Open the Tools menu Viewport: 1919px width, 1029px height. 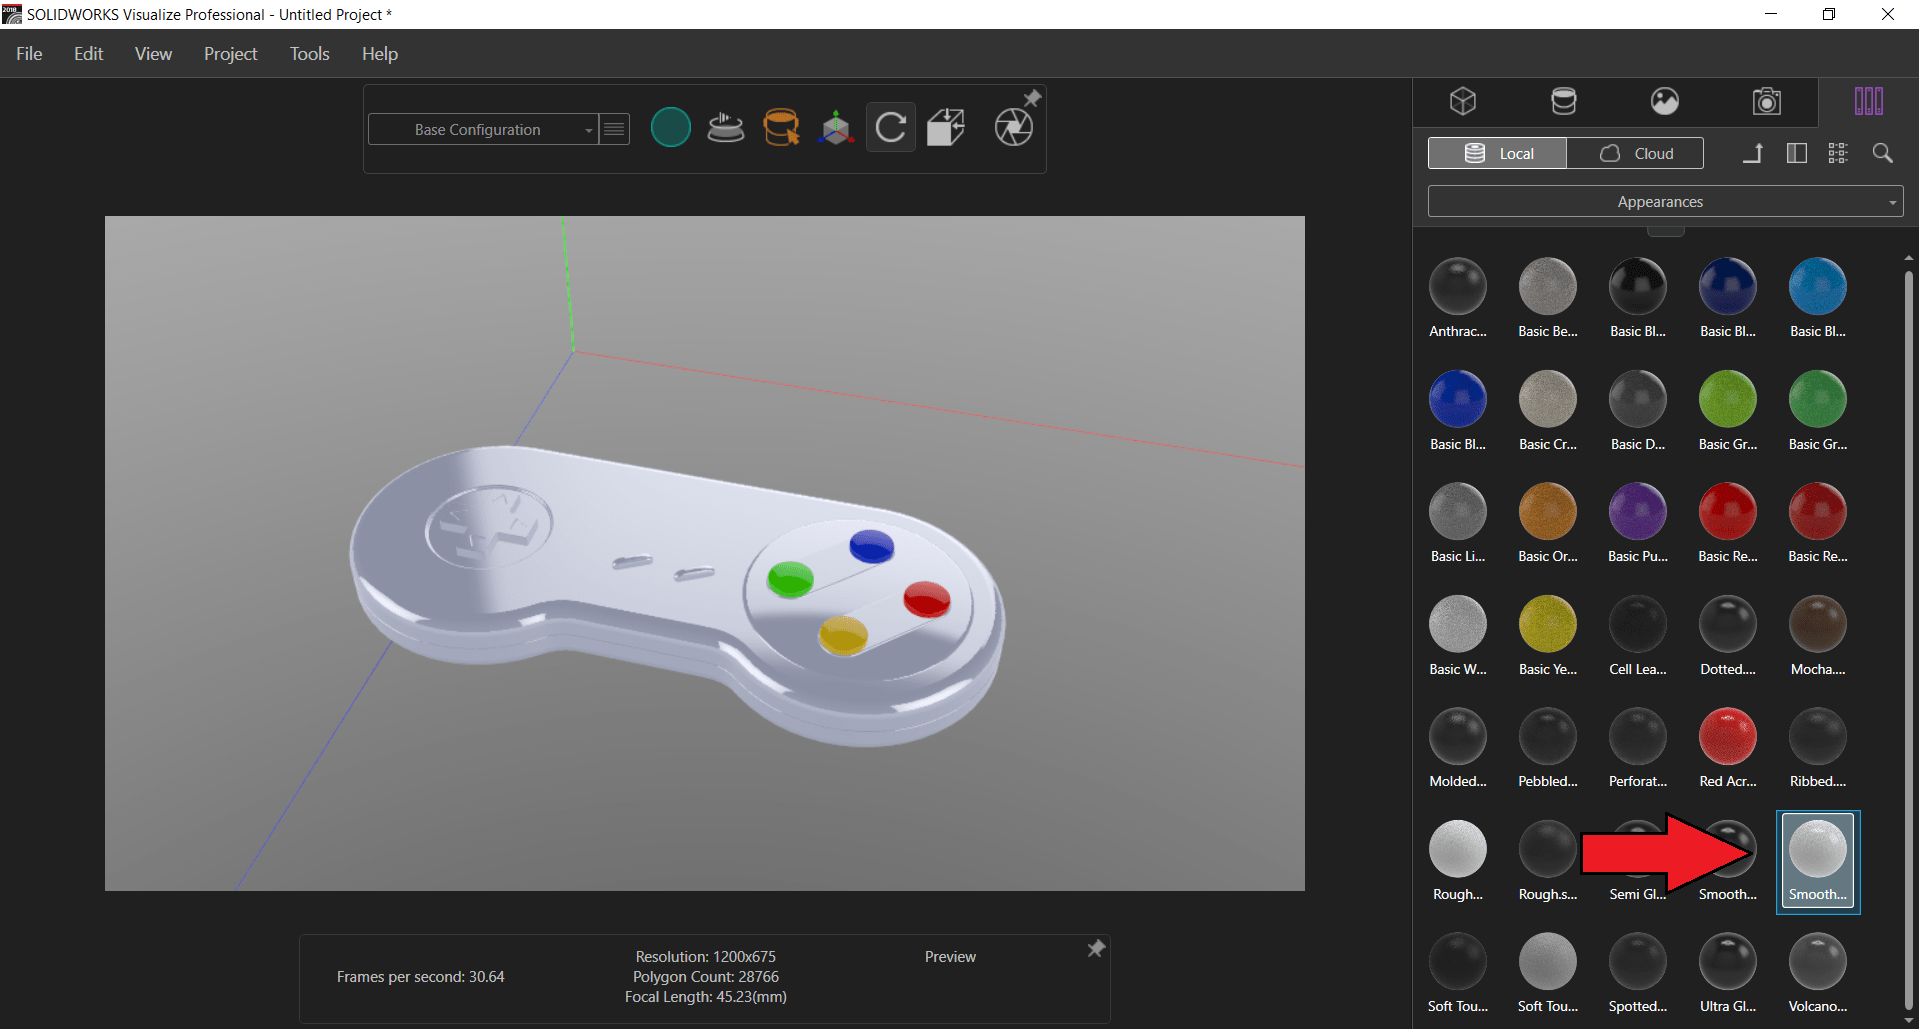point(309,54)
